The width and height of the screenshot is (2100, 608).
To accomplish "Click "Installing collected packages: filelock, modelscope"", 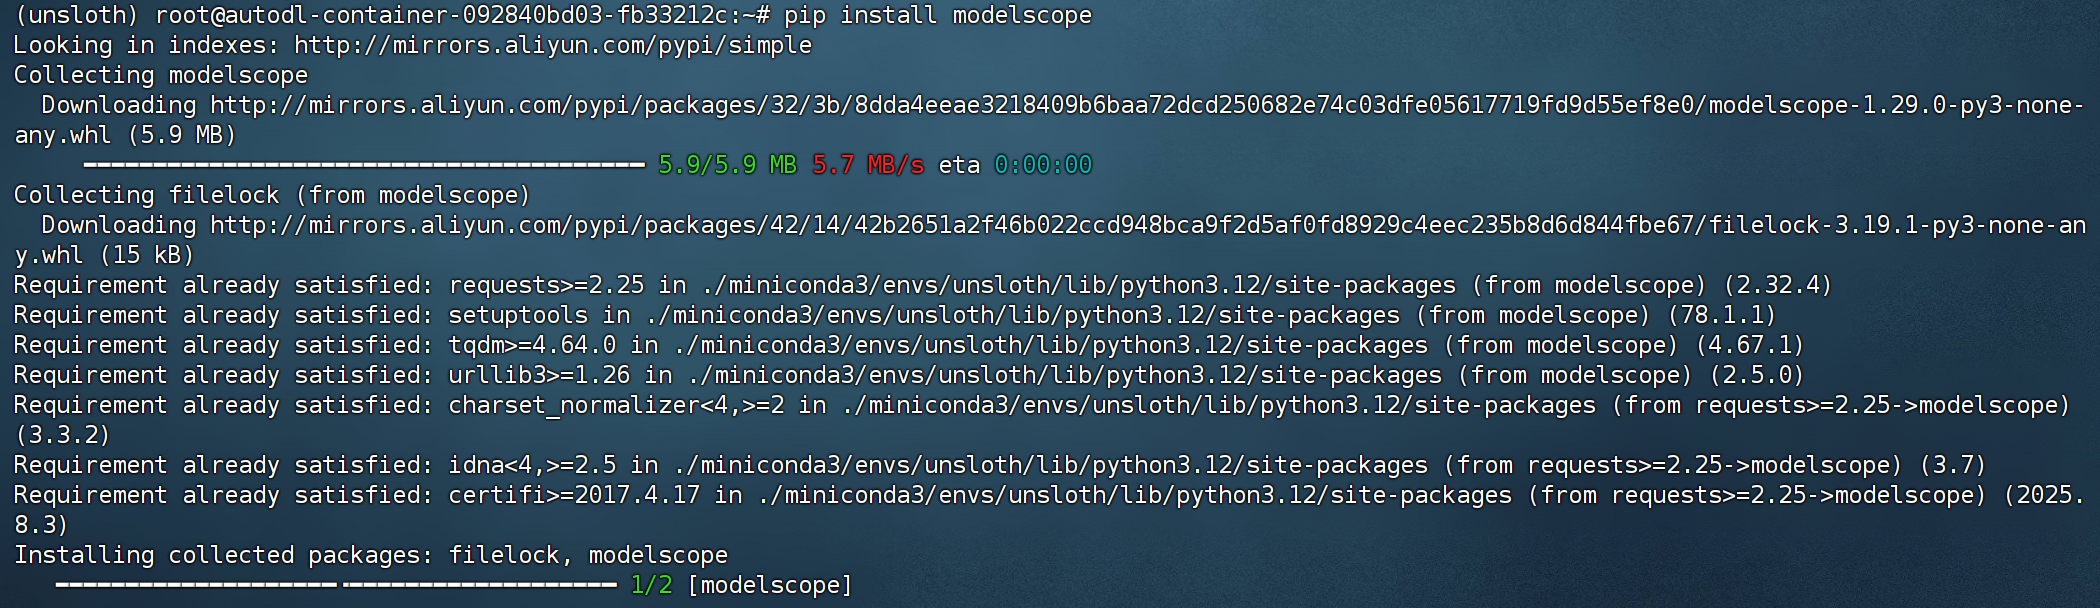I will coord(371,556).
